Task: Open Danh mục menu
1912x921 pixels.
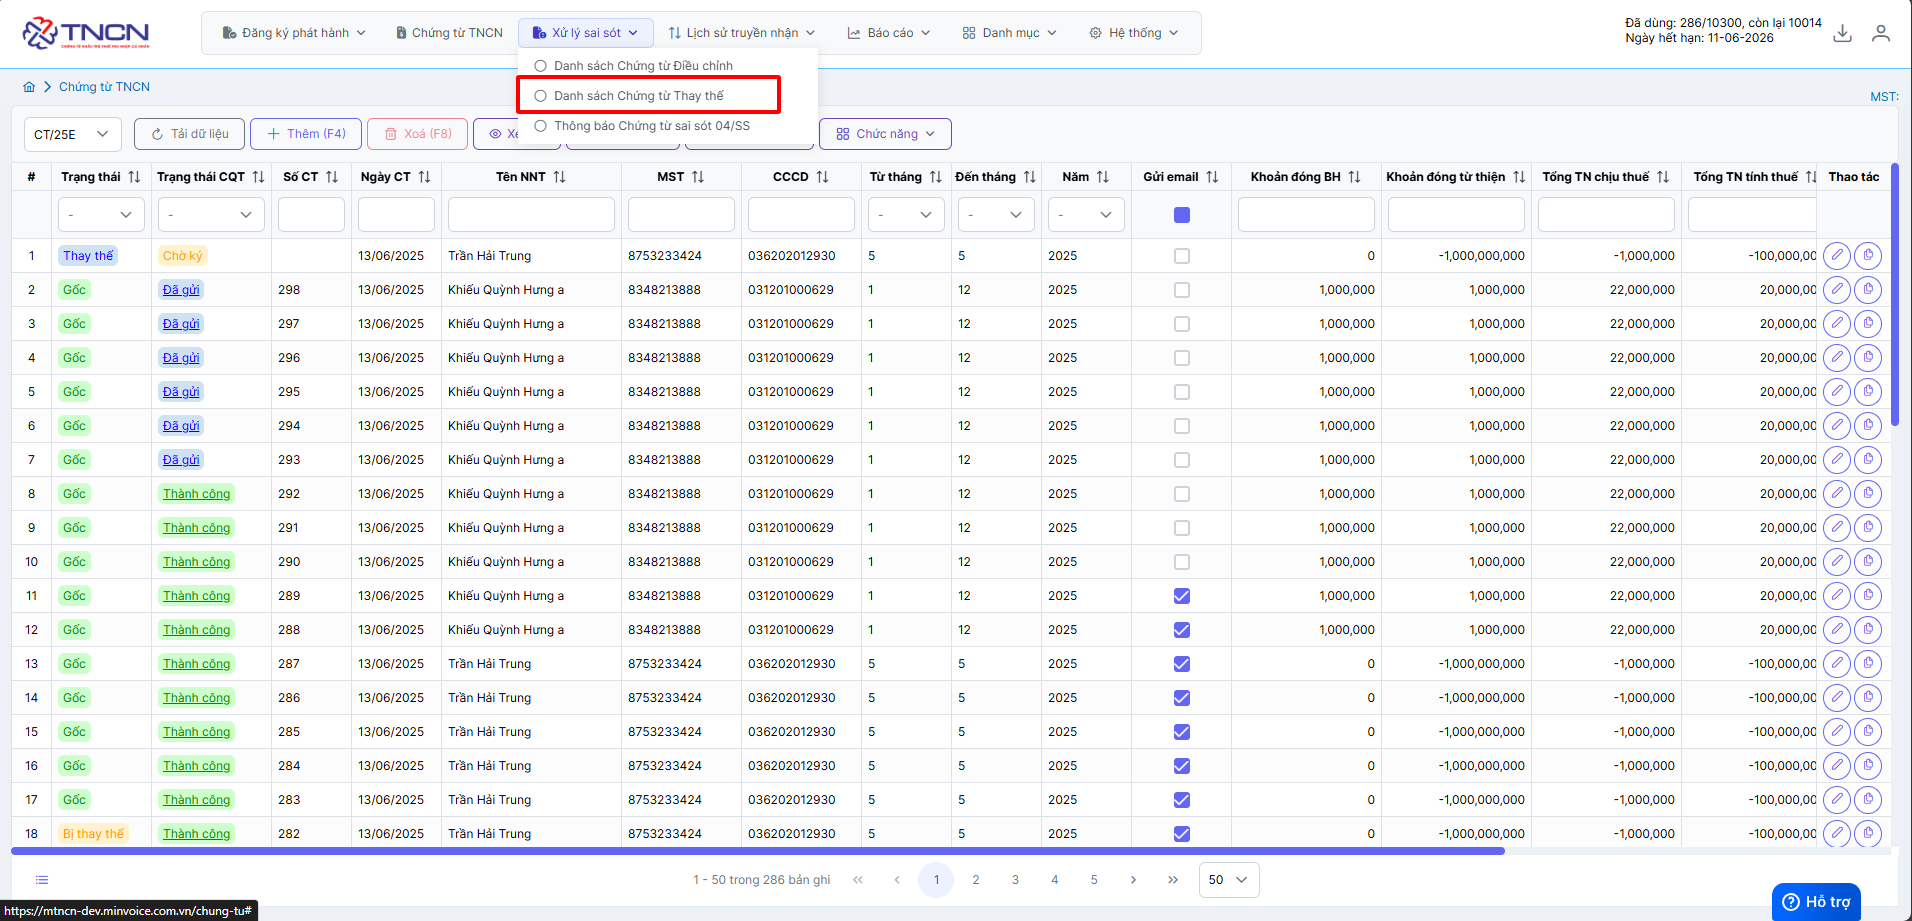Action: point(1009,33)
